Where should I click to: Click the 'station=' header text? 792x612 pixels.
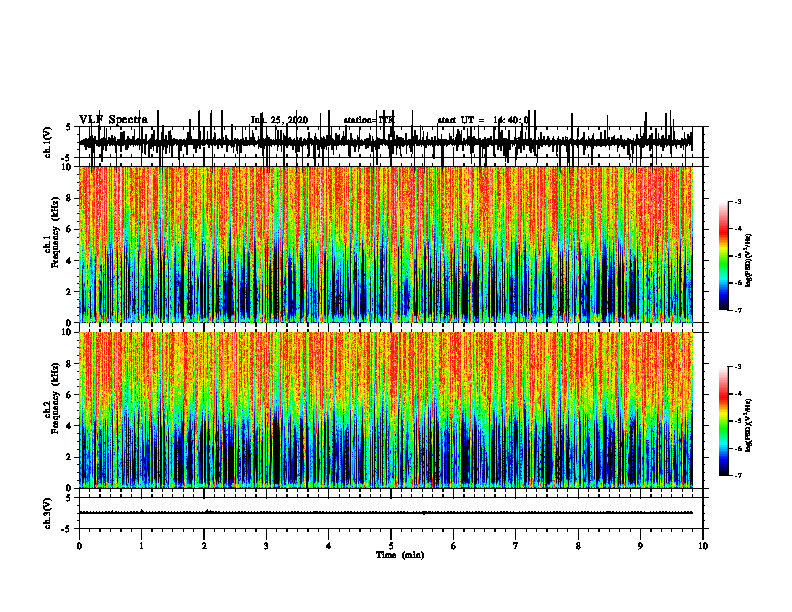pyautogui.click(x=361, y=120)
